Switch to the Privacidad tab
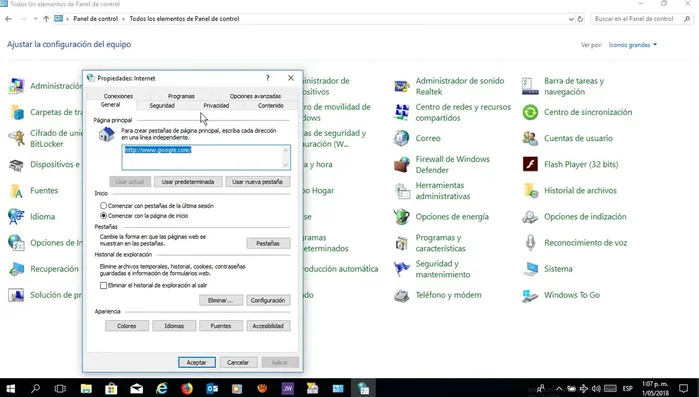Image resolution: width=699 pixels, height=397 pixels. (x=216, y=106)
